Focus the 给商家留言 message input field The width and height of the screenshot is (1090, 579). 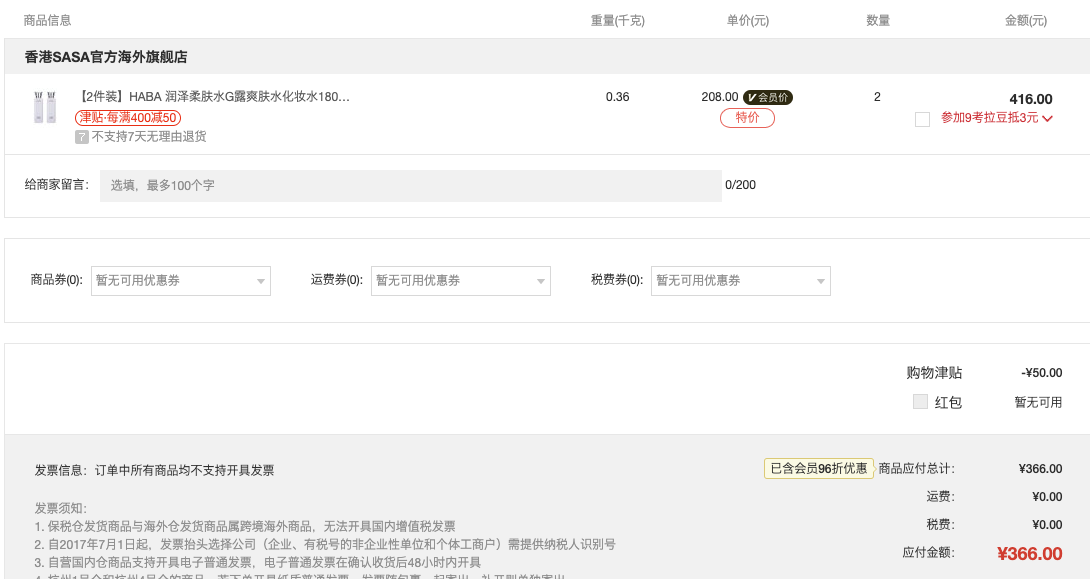(x=411, y=186)
